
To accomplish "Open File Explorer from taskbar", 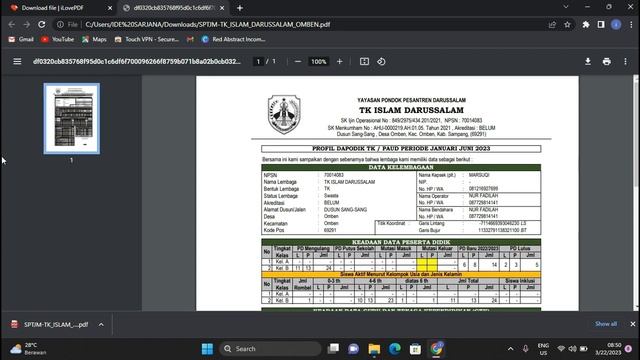I will 374,349.
